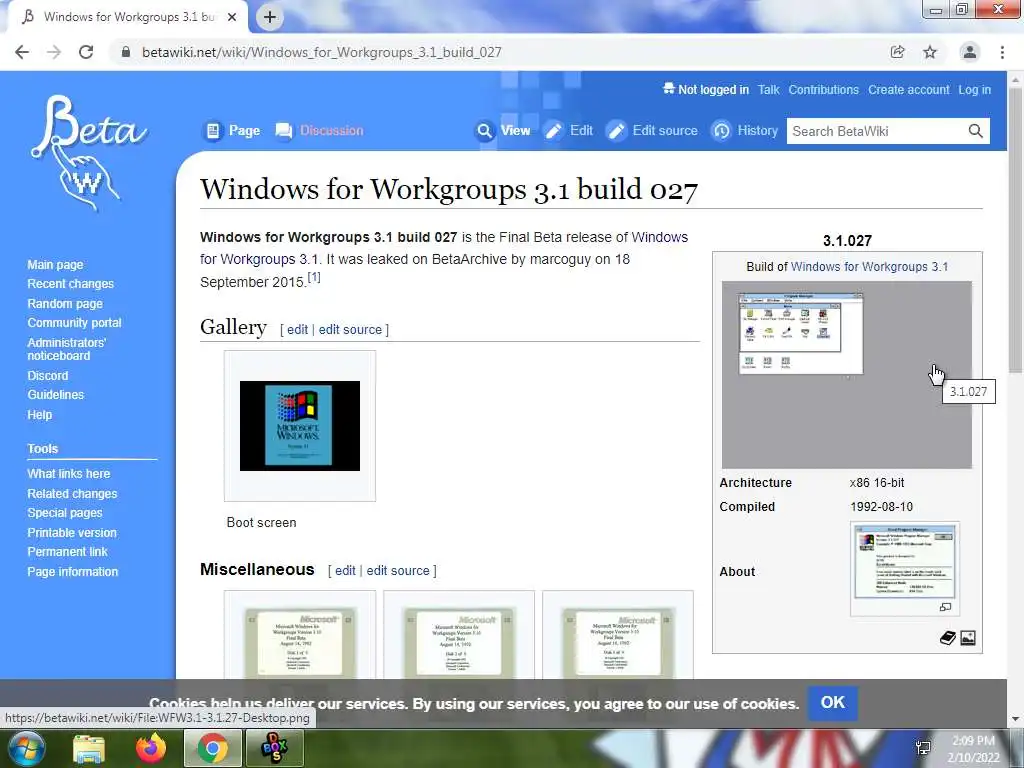This screenshot has height=768, width=1024.
Task: Click the Miscellaneous section edit source link
Action: click(398, 571)
